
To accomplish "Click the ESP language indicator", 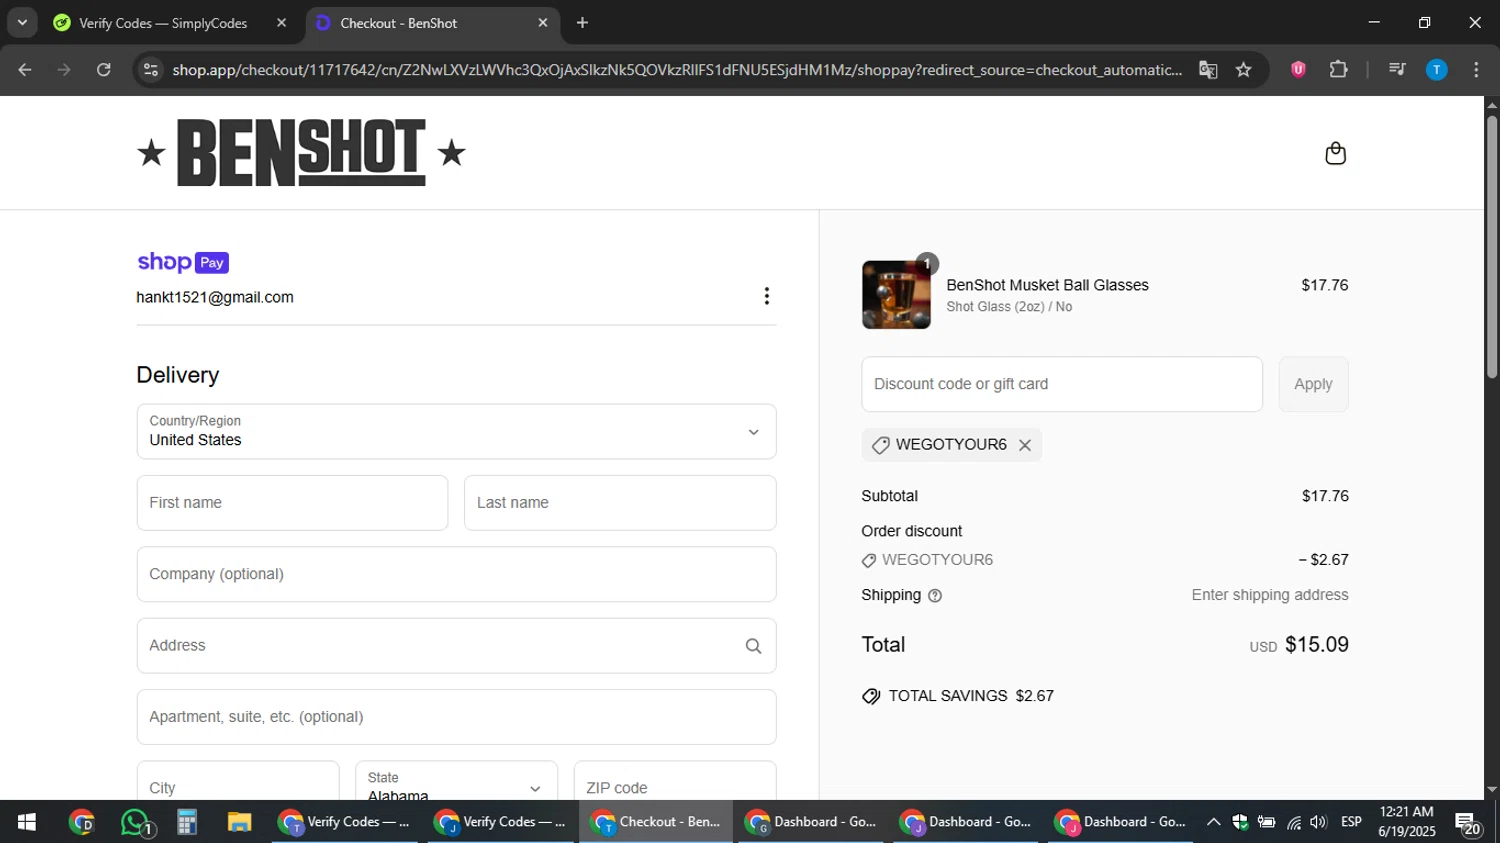I will tap(1351, 822).
